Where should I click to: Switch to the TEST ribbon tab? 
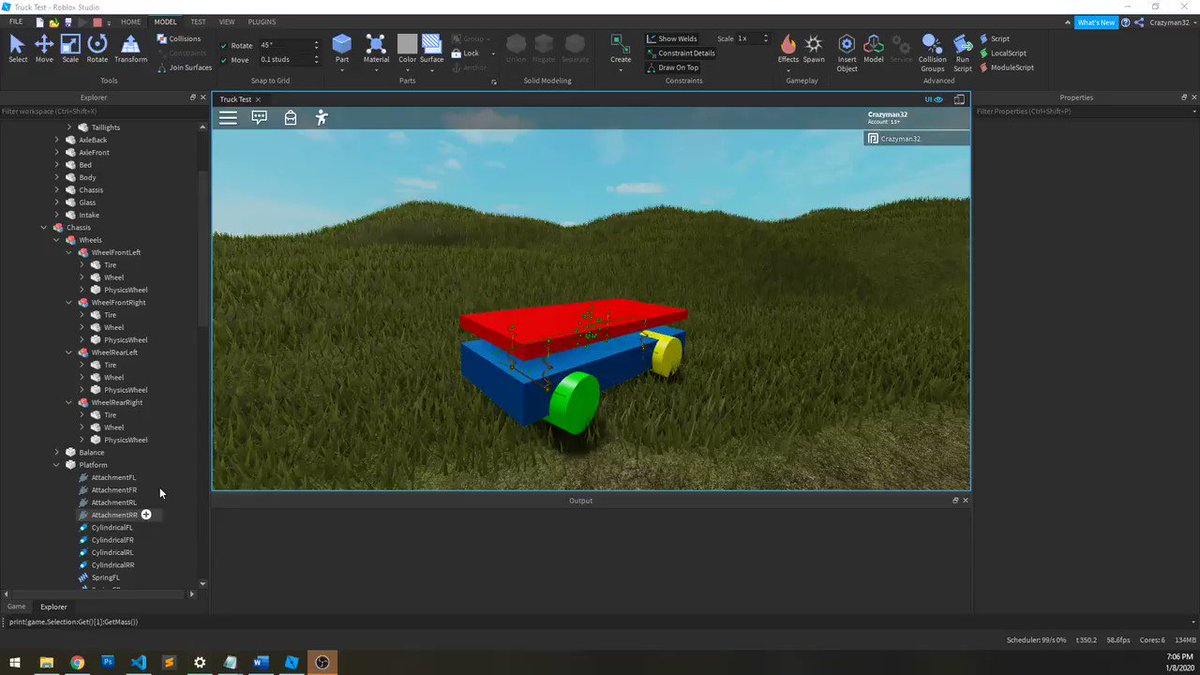[x=198, y=21]
